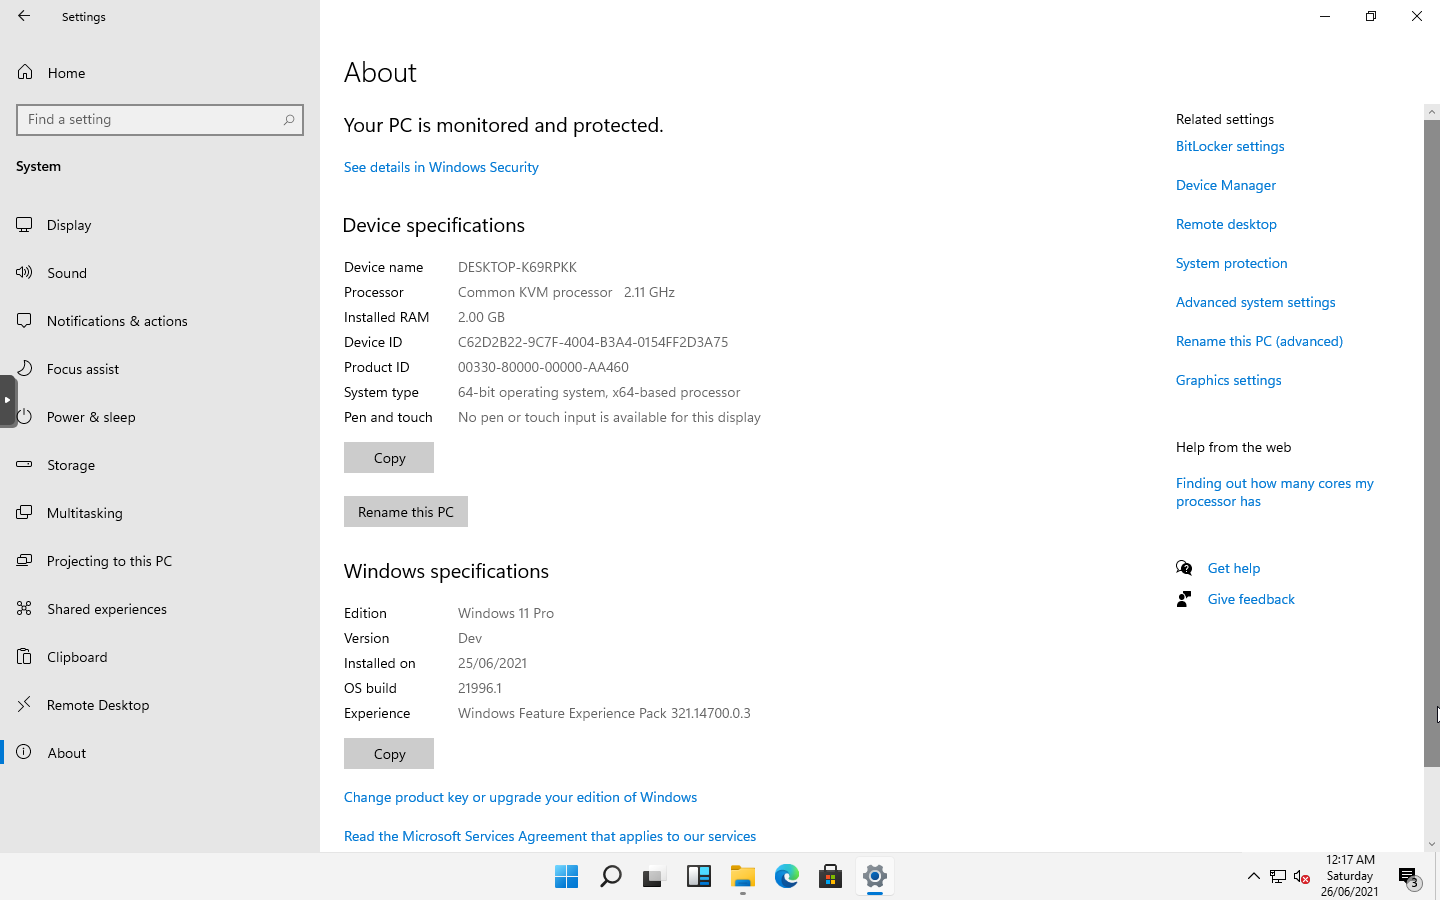Select OS build 21996.1 text
Viewport: 1440px width, 900px height.
click(480, 688)
